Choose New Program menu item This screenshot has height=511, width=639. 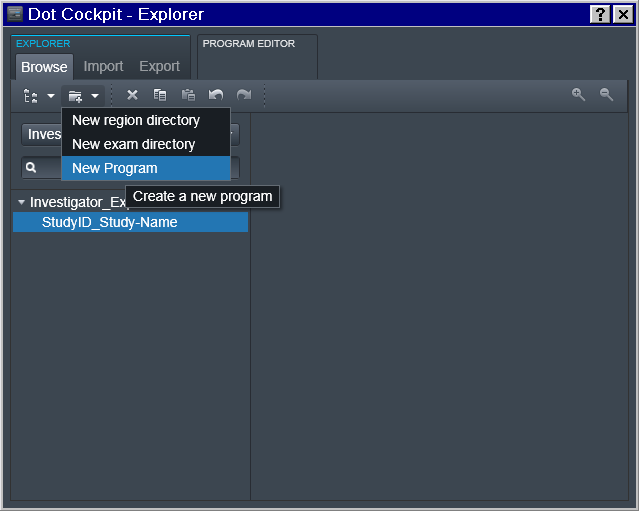146,168
